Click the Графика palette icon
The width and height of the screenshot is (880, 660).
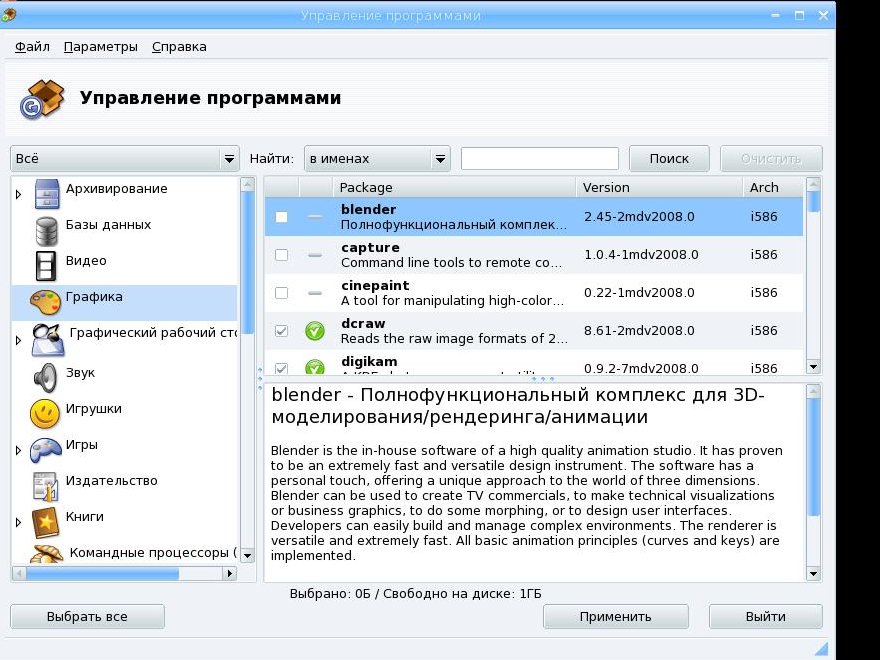[x=45, y=302]
